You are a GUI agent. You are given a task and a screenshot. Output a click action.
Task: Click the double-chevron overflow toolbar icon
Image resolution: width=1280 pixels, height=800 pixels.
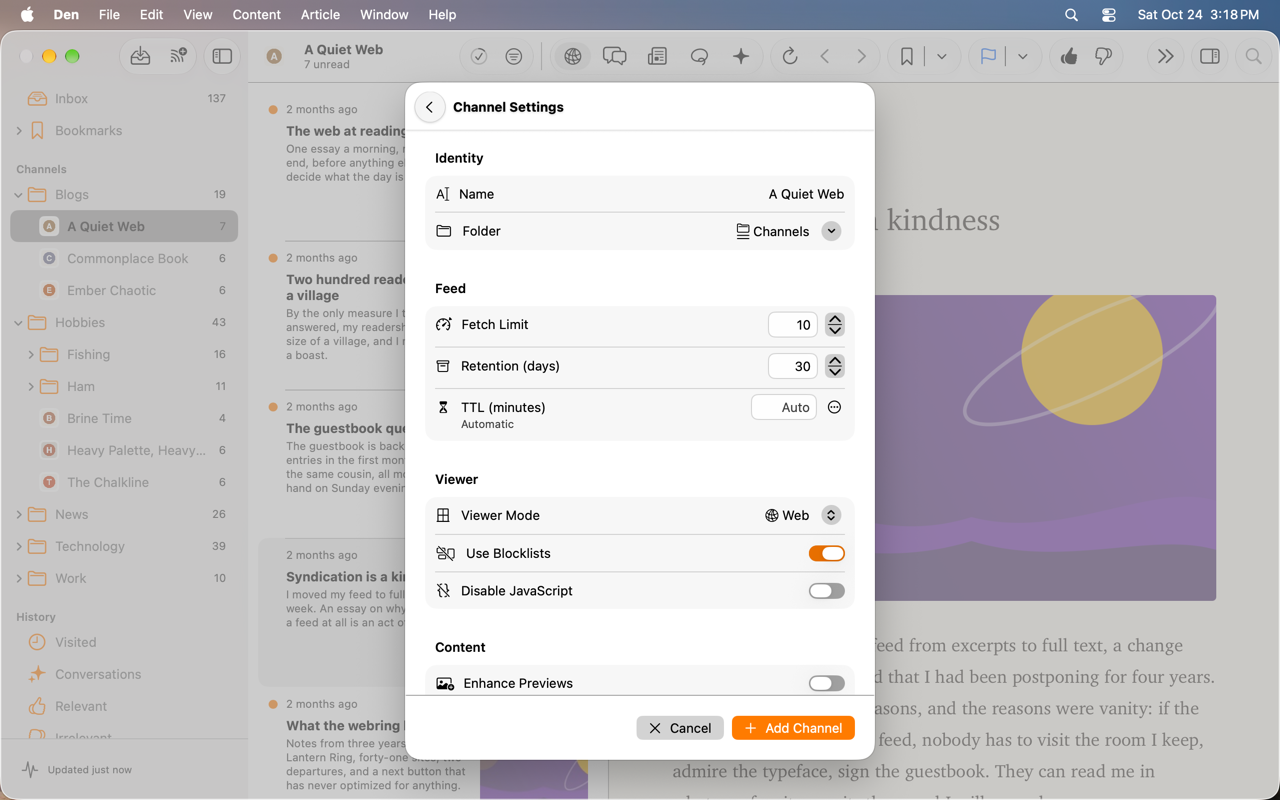(x=1165, y=57)
